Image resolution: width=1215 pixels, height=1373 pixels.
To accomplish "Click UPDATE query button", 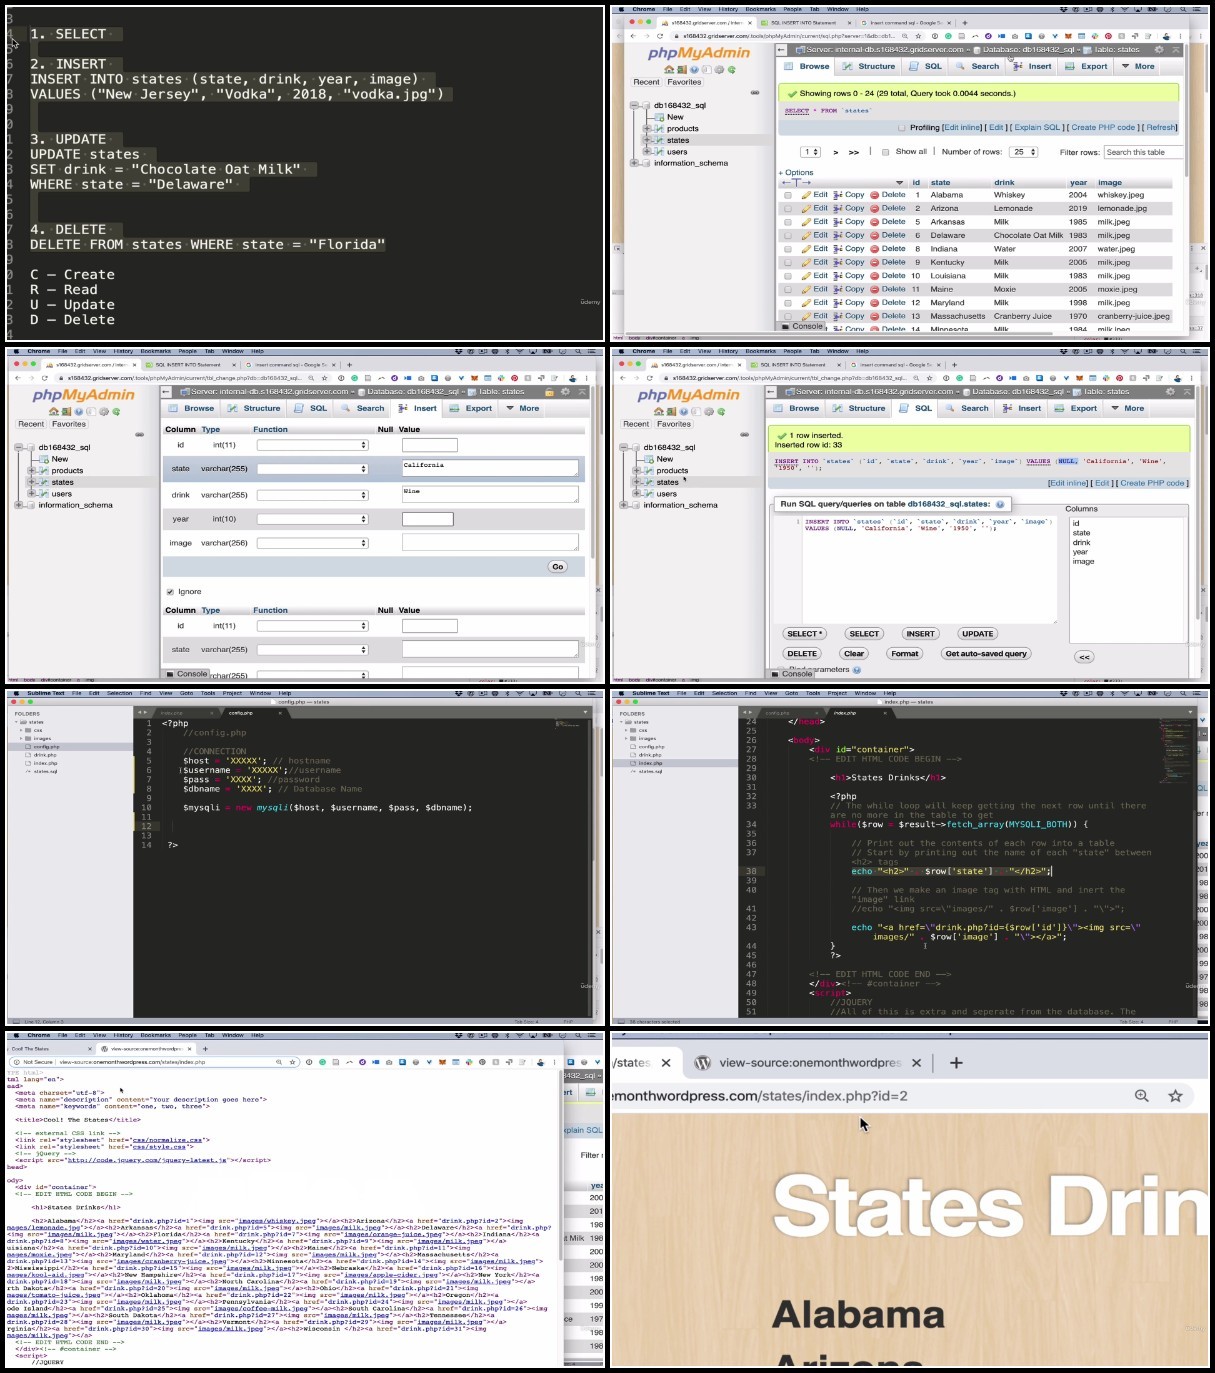I will [x=977, y=634].
